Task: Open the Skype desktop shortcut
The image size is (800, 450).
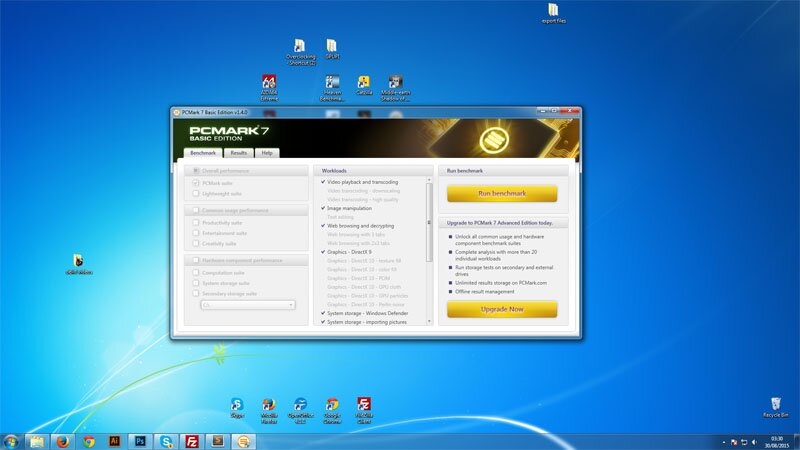Action: pos(237,408)
